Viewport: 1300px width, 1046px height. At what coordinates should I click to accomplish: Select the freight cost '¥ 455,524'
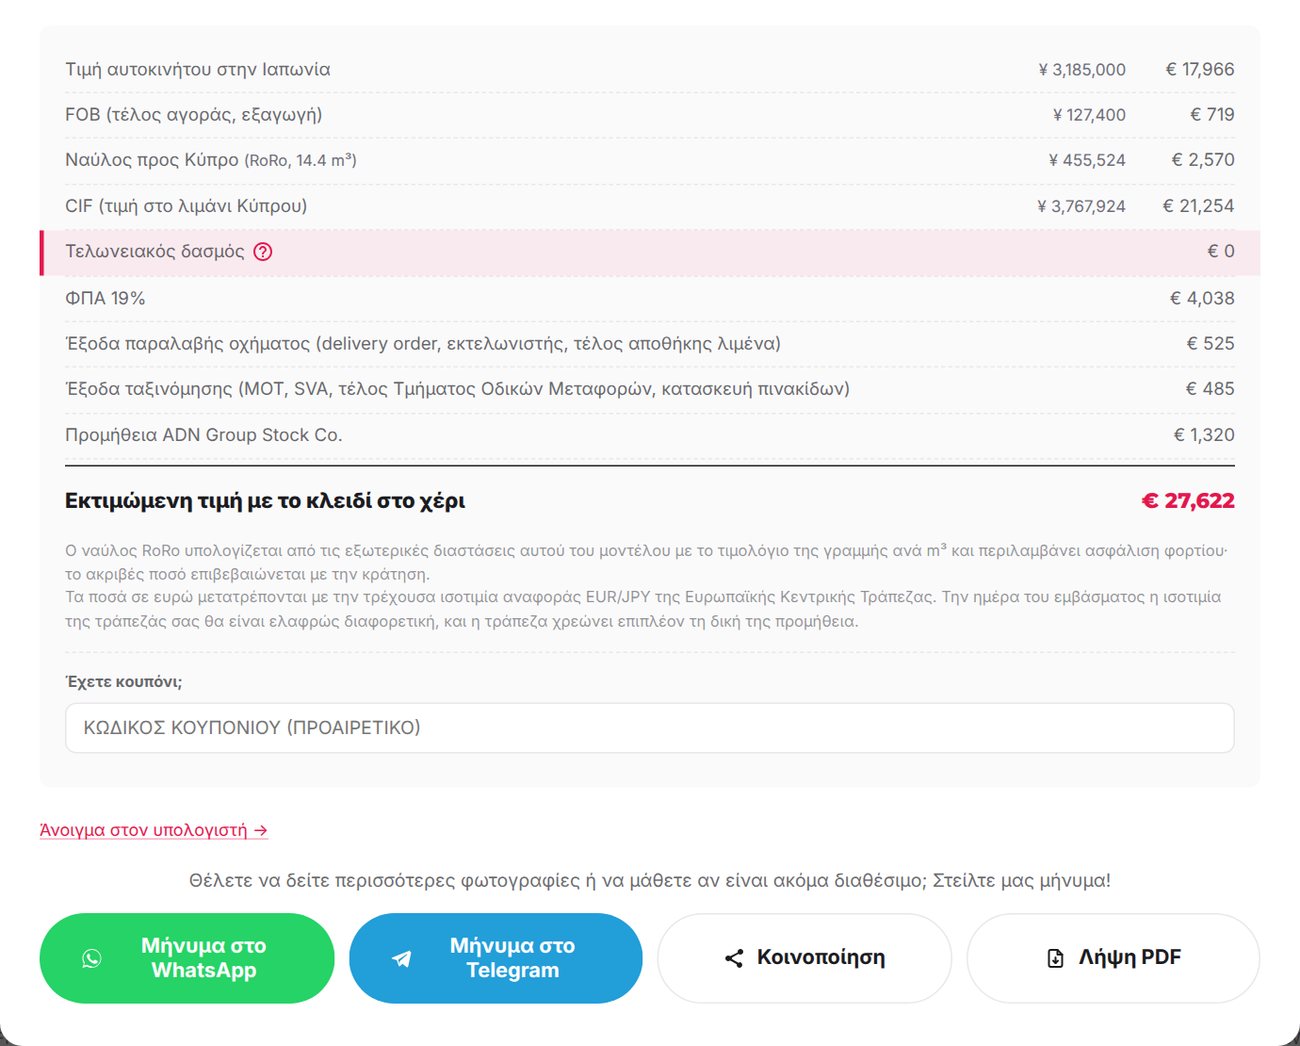point(1087,160)
